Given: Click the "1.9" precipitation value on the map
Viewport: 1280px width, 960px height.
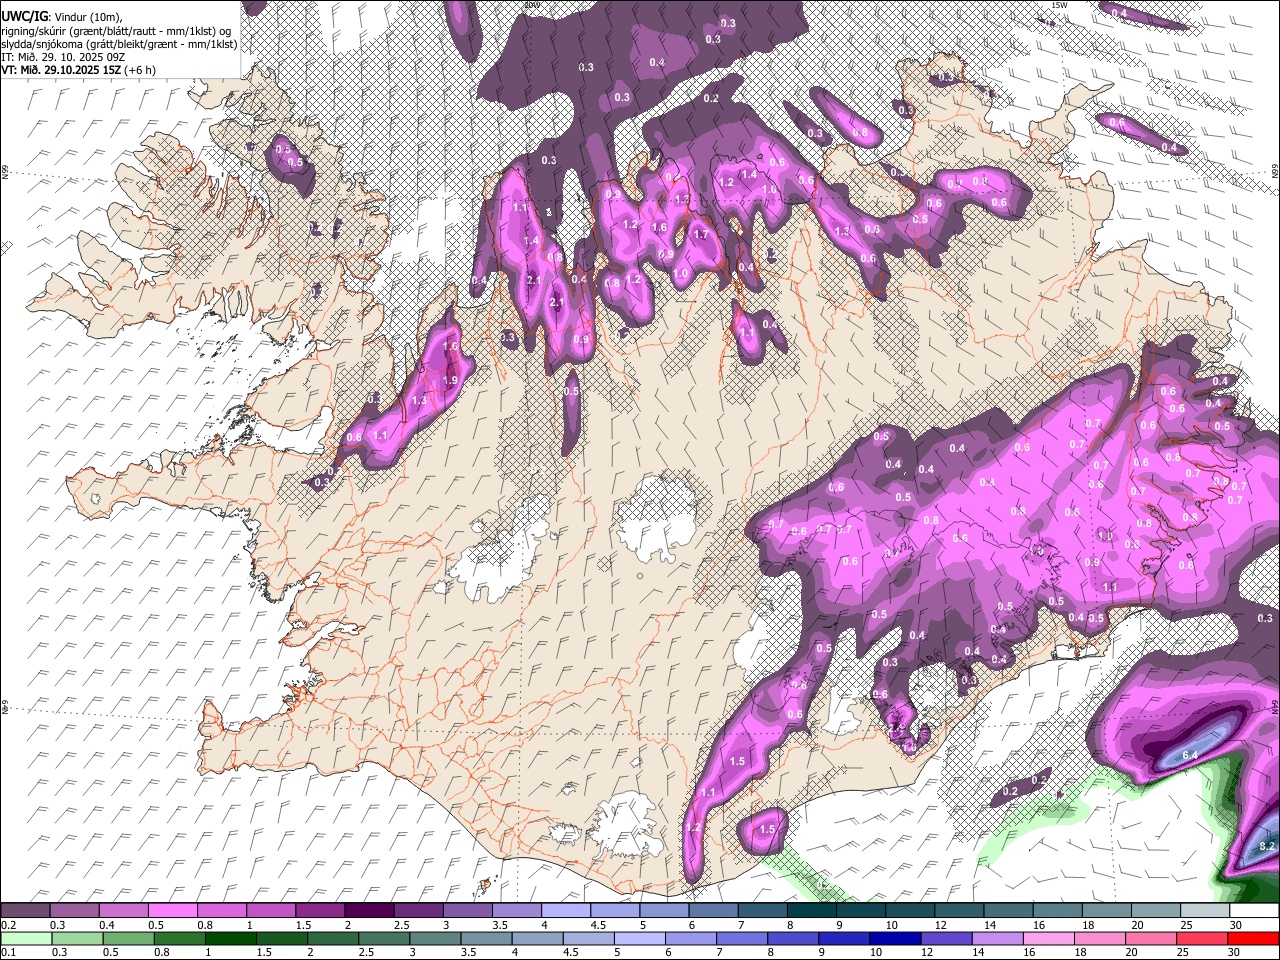Looking at the screenshot, I should pos(450,380).
